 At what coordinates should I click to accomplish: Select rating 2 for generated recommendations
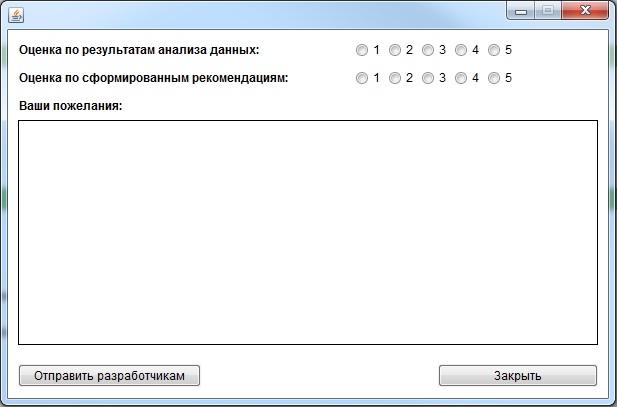(395, 78)
